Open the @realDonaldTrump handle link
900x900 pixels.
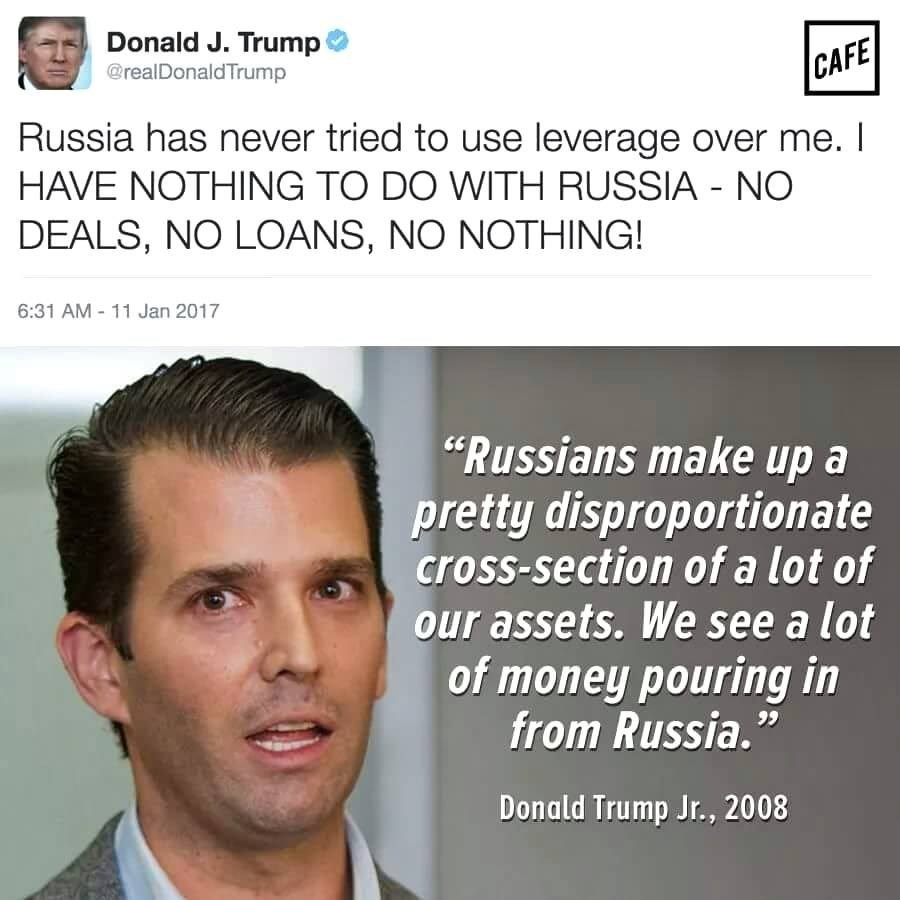pos(196,72)
